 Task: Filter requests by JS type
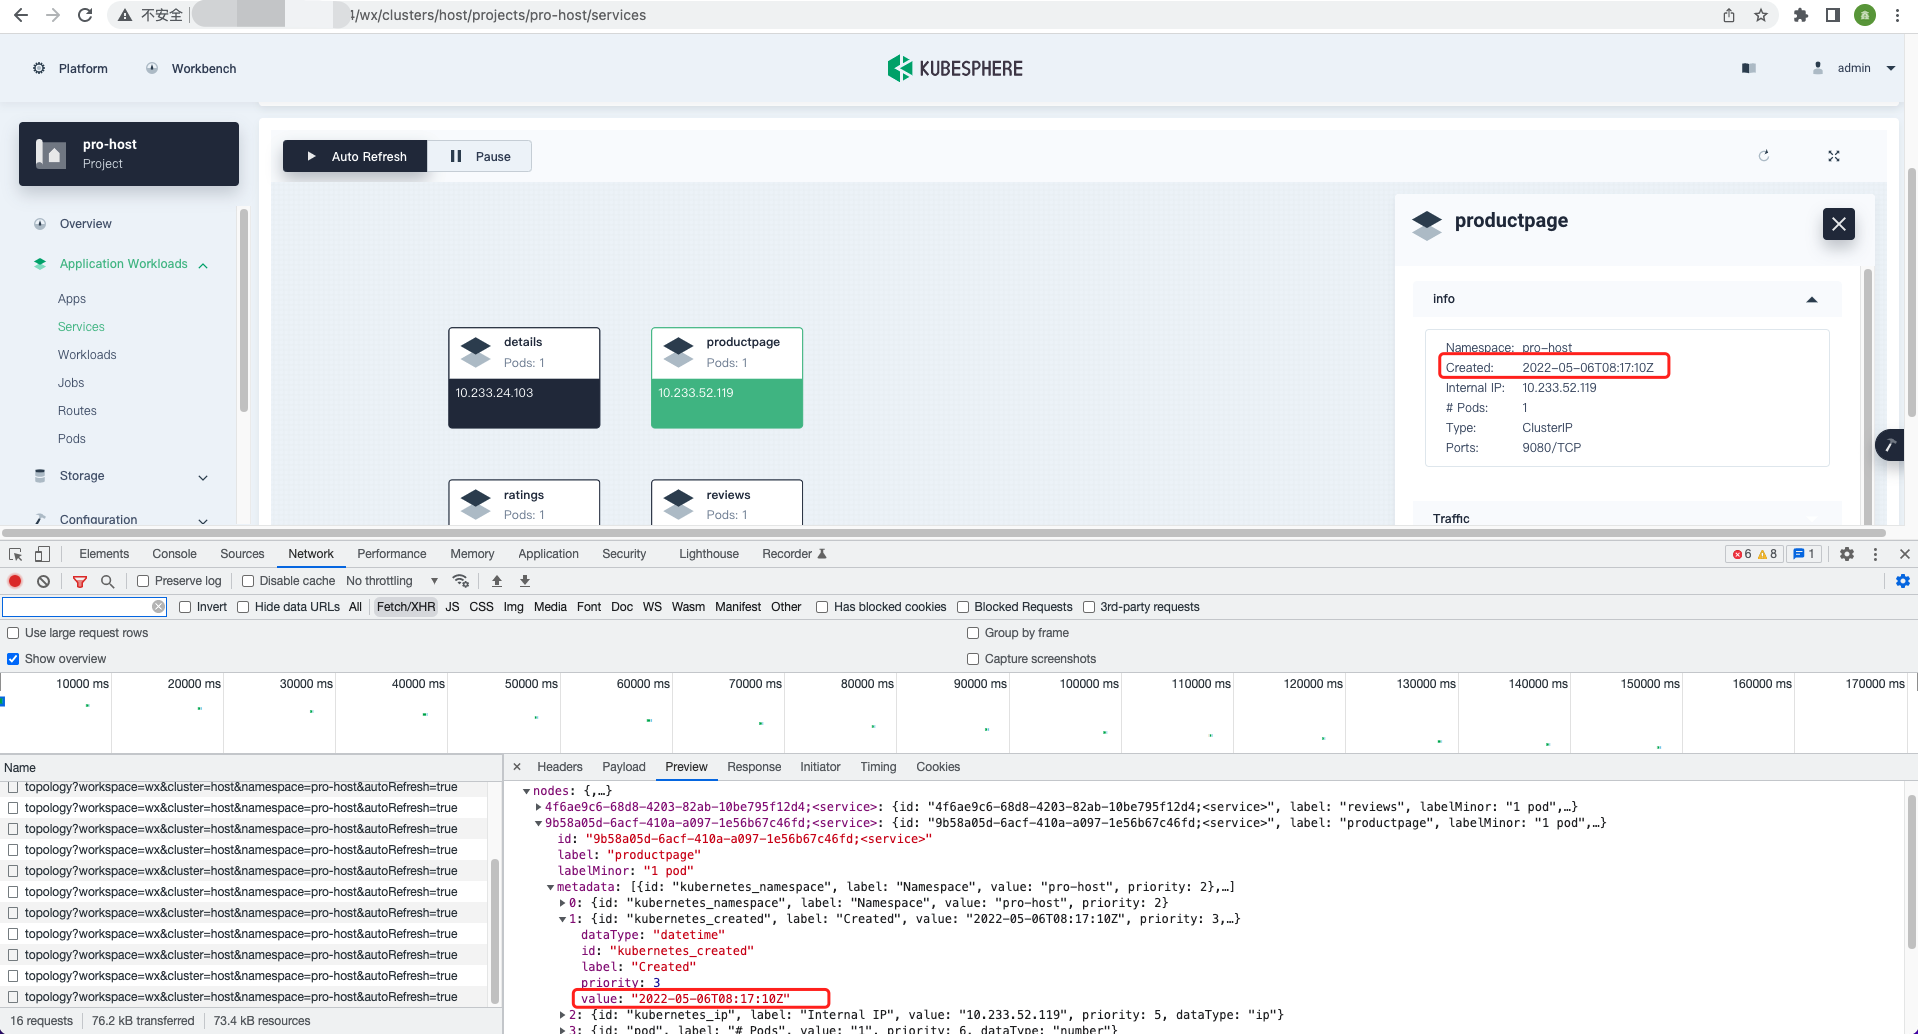pyautogui.click(x=452, y=607)
